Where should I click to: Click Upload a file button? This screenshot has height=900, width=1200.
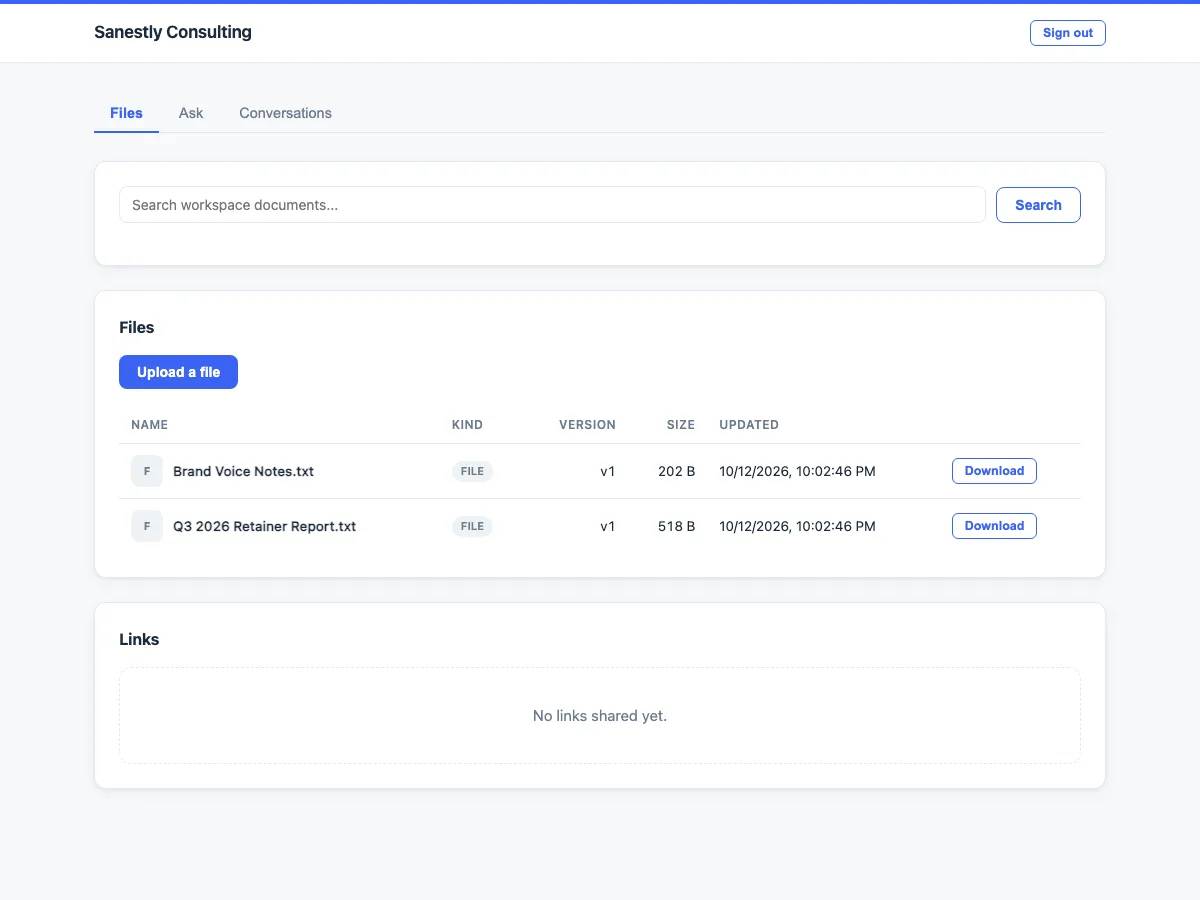[178, 372]
